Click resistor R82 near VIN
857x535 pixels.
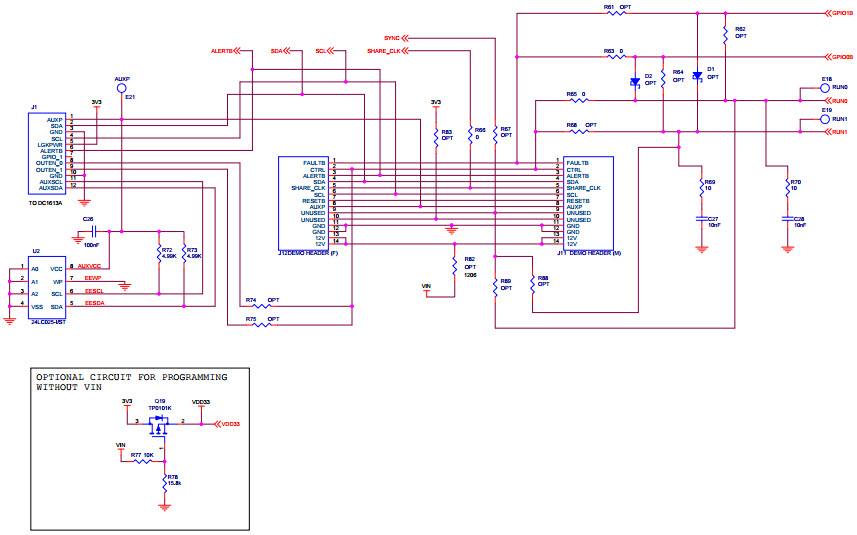453,265
